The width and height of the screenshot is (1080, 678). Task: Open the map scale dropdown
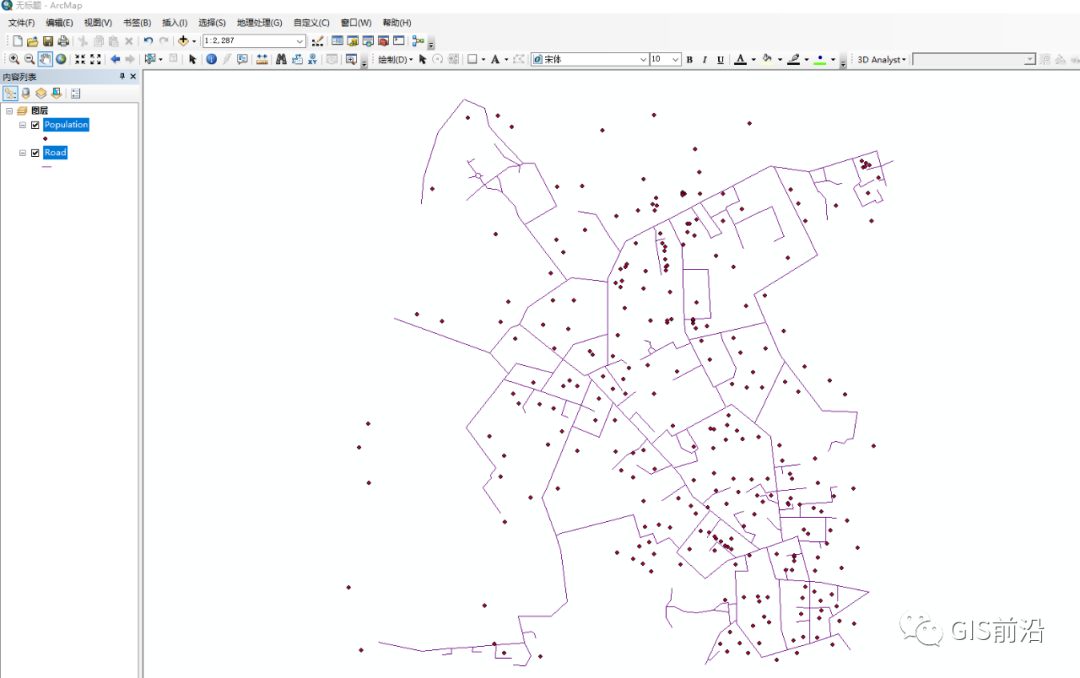pos(300,41)
